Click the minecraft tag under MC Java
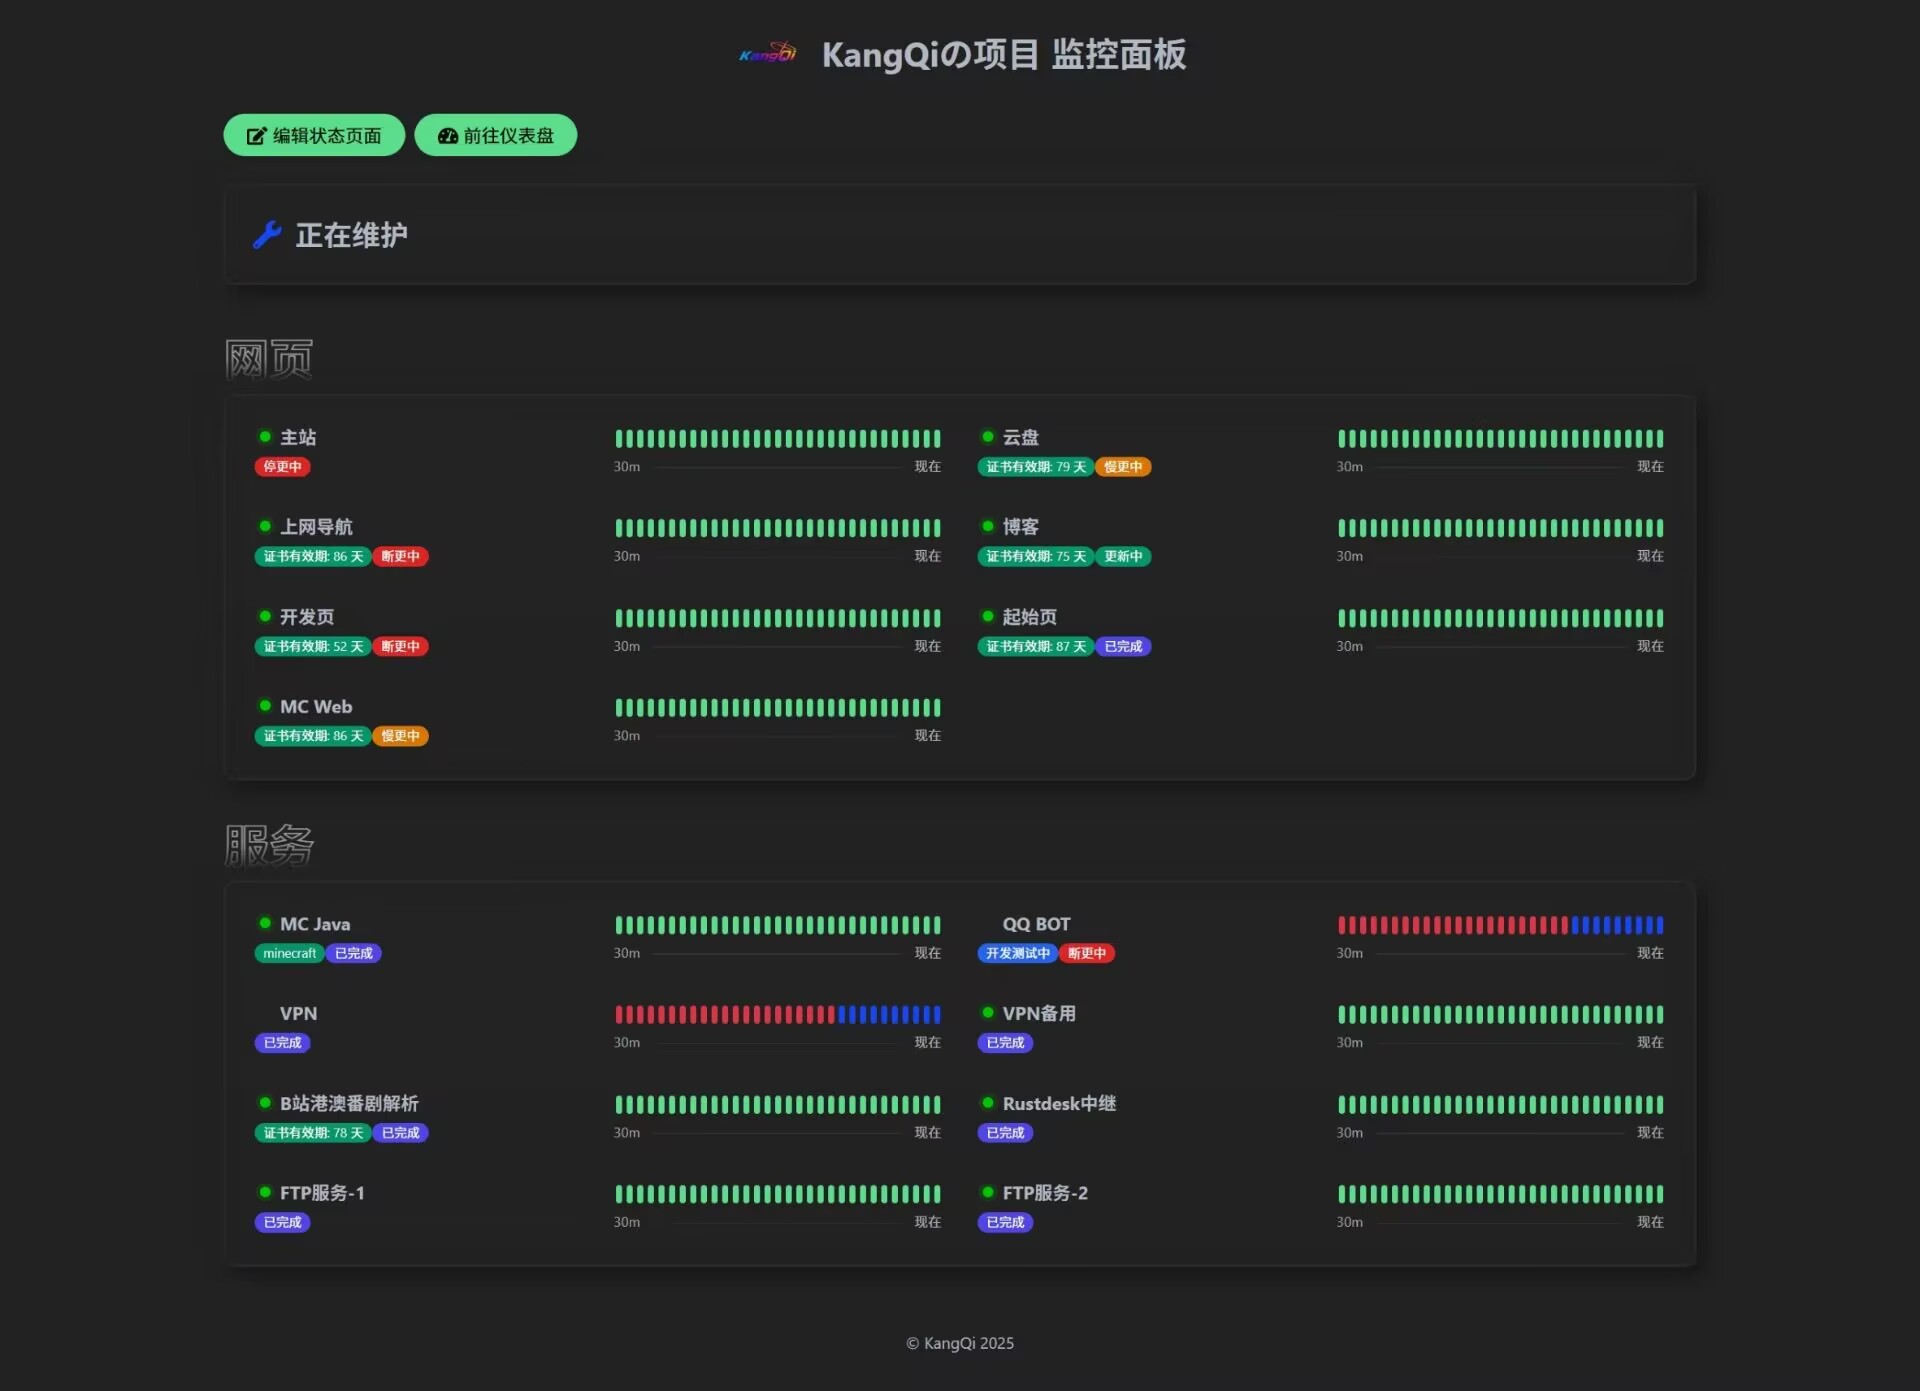The height and width of the screenshot is (1391, 1920). [289, 954]
